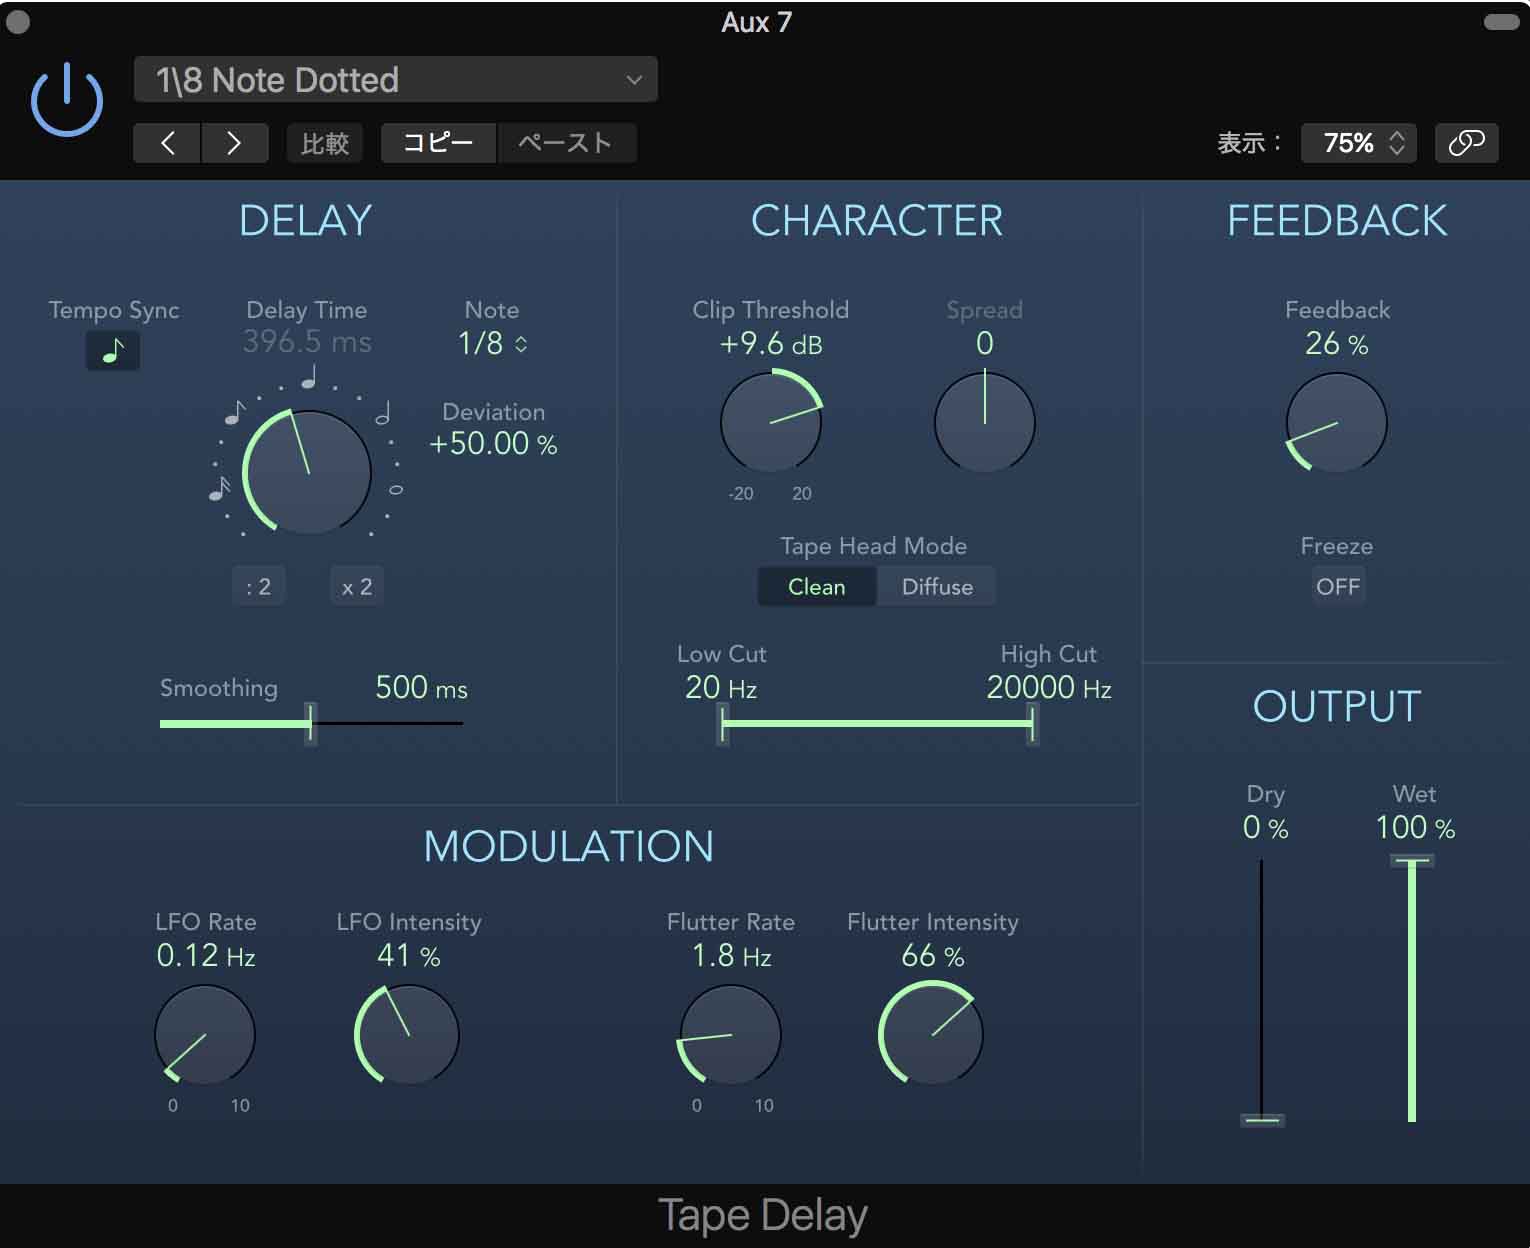The width and height of the screenshot is (1530, 1248).
Task: Click the LFO Intensity knob
Action: (x=408, y=1035)
